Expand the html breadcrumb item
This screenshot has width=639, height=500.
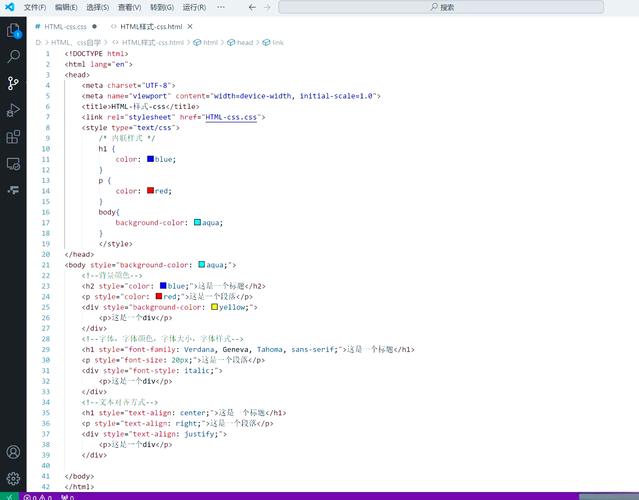coord(210,43)
